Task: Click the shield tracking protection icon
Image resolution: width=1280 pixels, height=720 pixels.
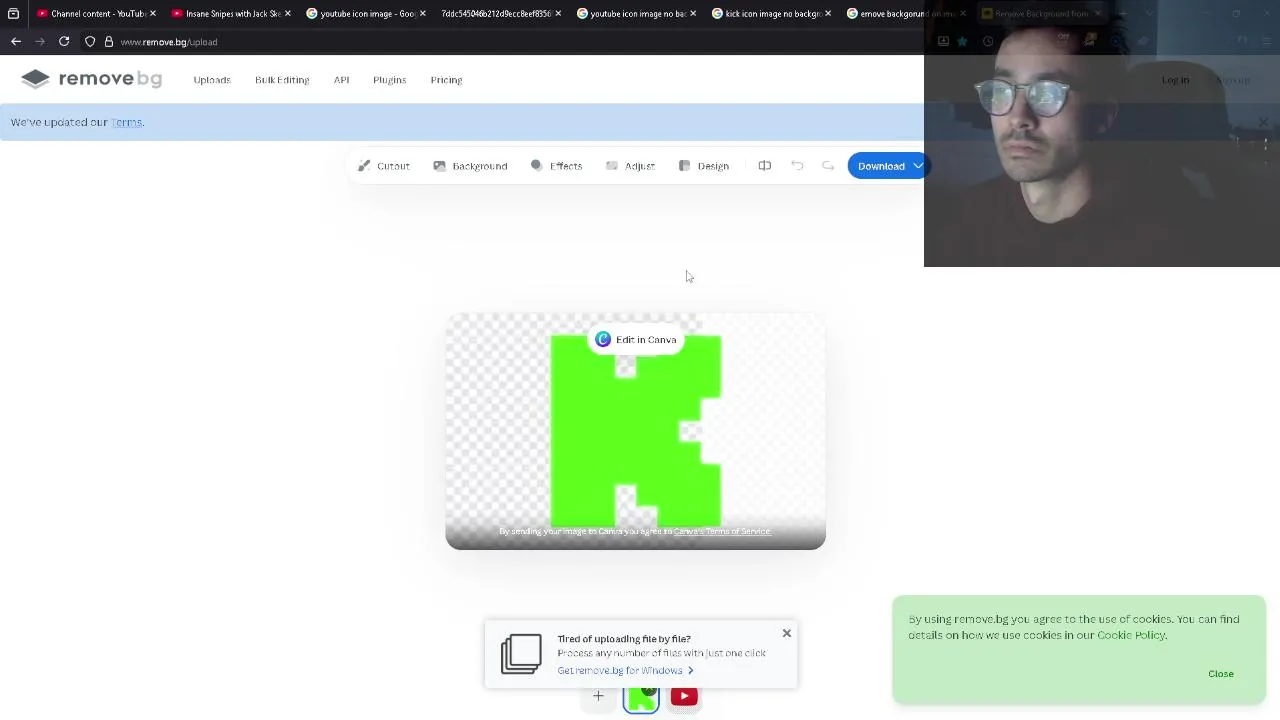Action: pyautogui.click(x=90, y=42)
